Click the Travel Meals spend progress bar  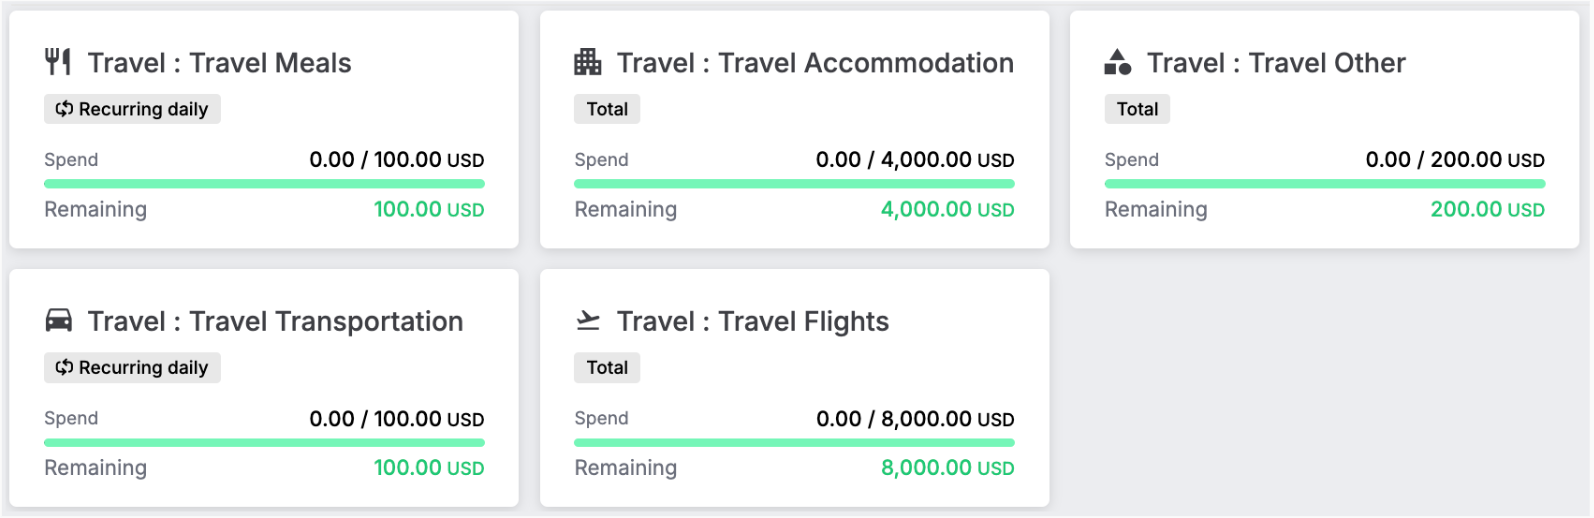[x=264, y=184]
